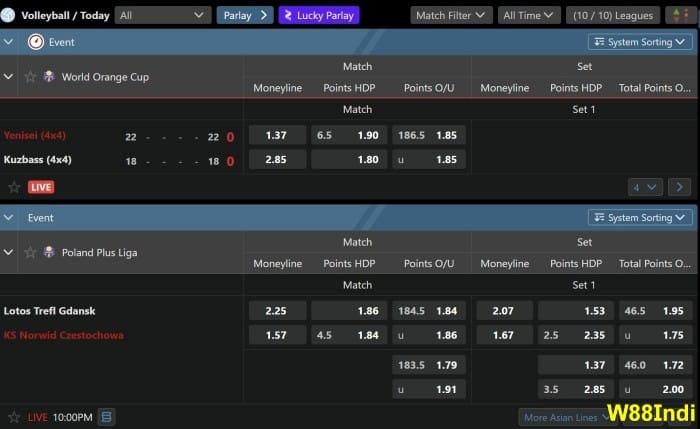Click the Poland Plus Liga league badge icon
The width and height of the screenshot is (700, 429).
(49, 252)
